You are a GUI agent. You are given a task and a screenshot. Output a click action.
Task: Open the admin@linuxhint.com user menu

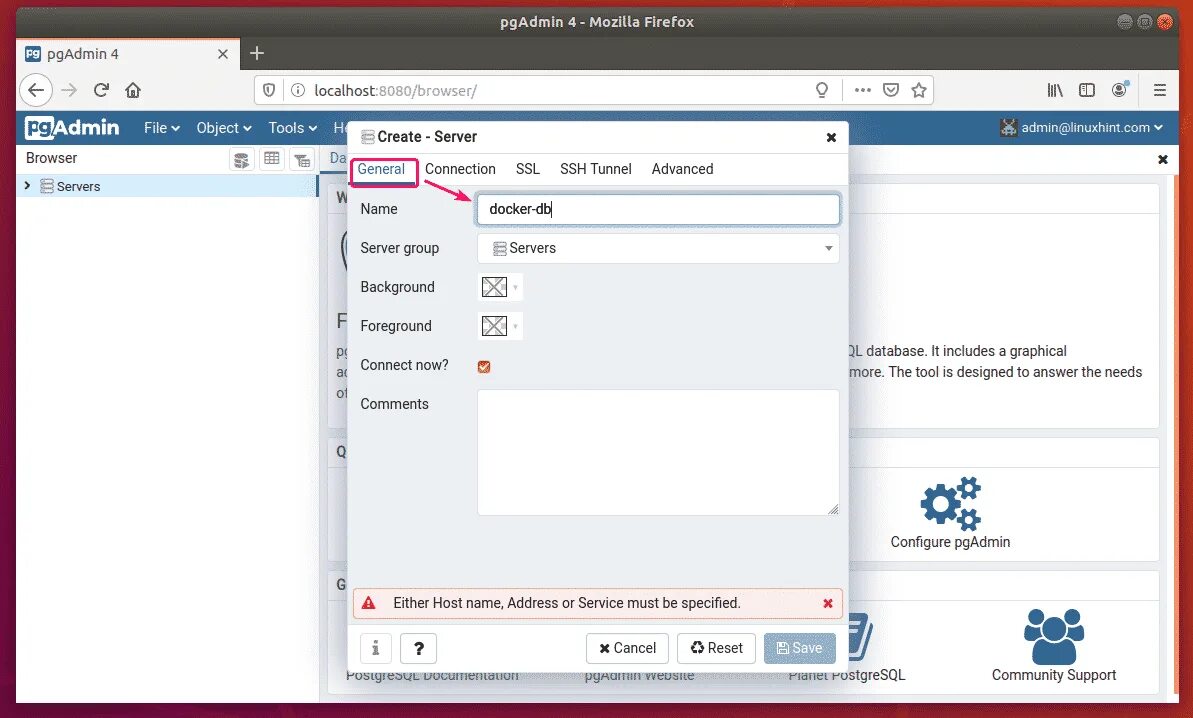pyautogui.click(x=1081, y=127)
